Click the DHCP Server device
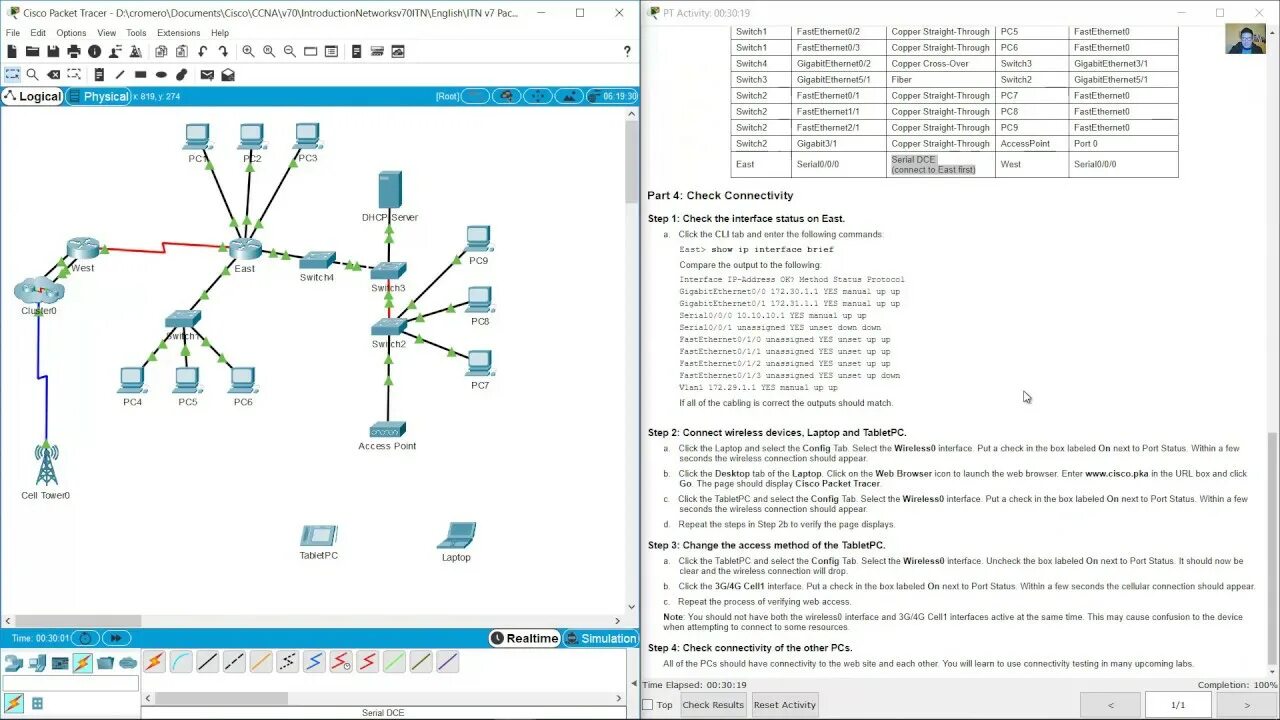 (x=390, y=190)
